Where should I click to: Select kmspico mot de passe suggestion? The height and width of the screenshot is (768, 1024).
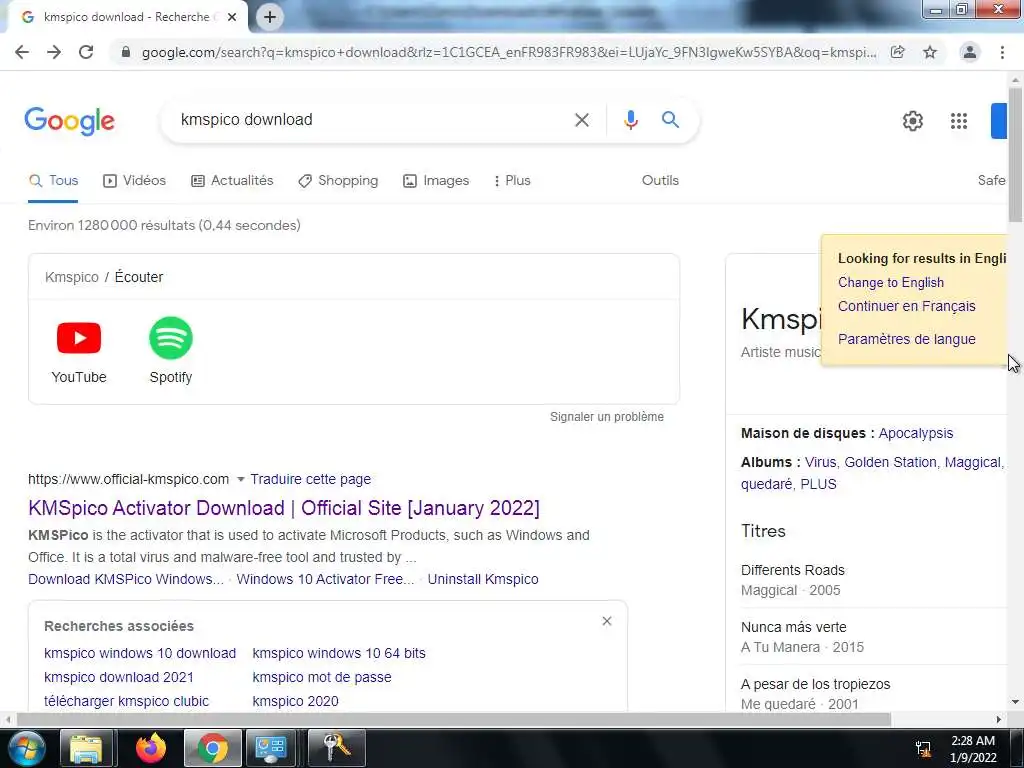322,678
